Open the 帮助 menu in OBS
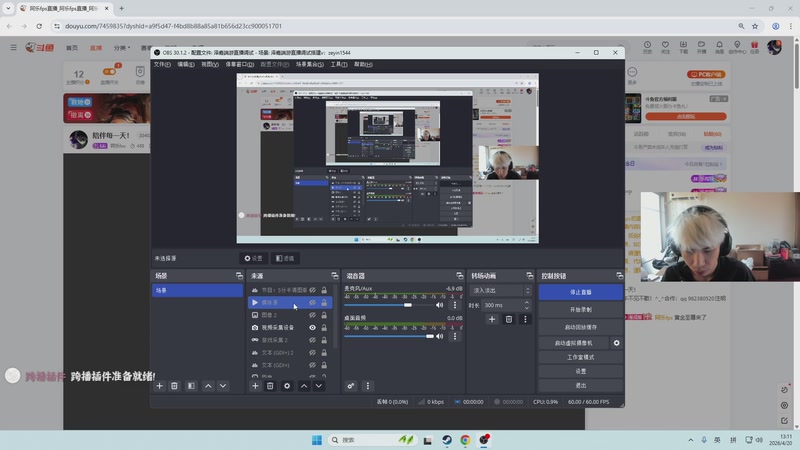Viewport: 800px width, 450px height. [363, 64]
